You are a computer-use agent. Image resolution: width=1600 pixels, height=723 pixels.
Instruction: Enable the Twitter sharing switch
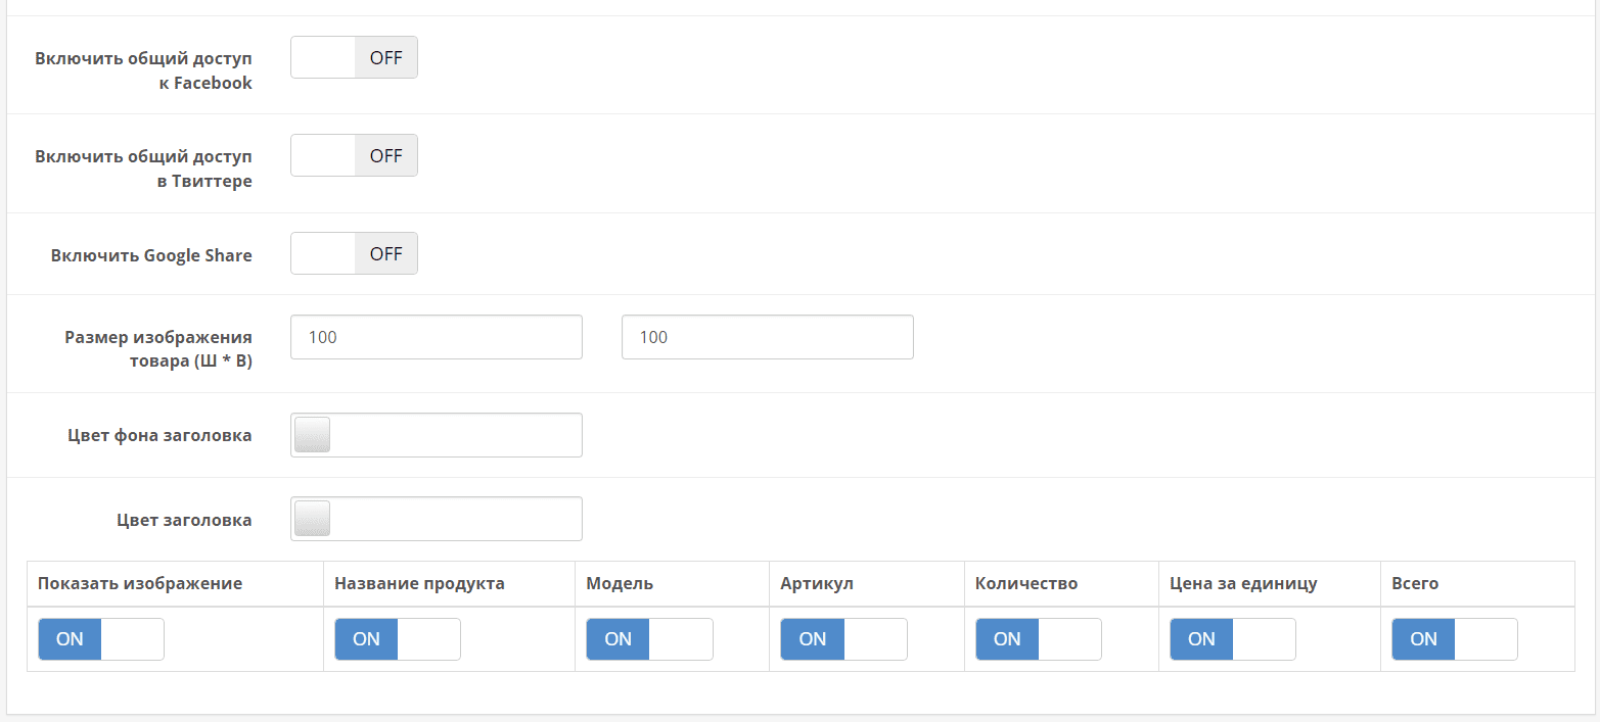[x=354, y=156]
